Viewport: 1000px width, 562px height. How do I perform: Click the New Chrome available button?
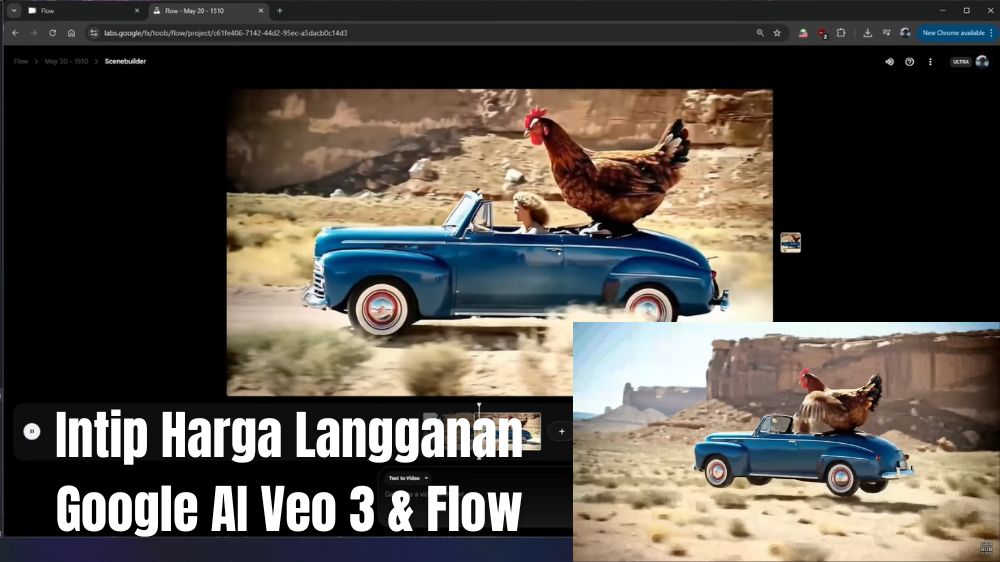955,33
